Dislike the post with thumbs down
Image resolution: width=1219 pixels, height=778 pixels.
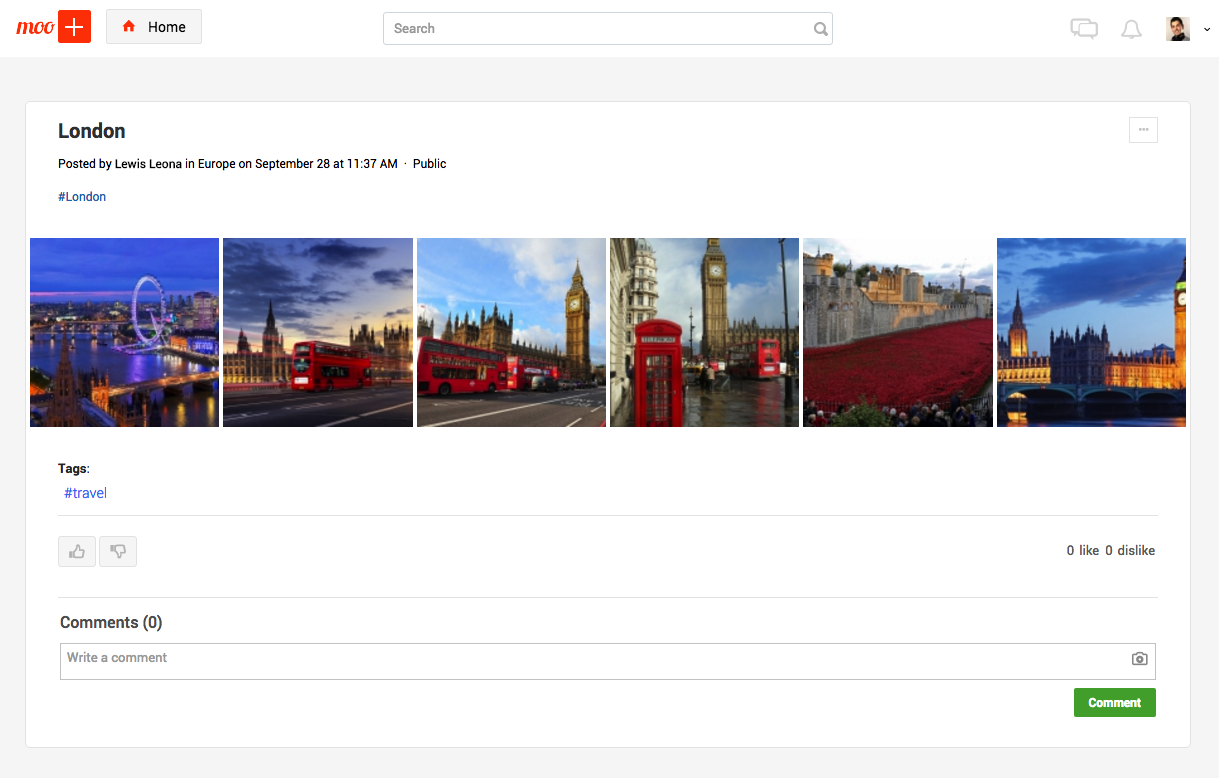118,551
